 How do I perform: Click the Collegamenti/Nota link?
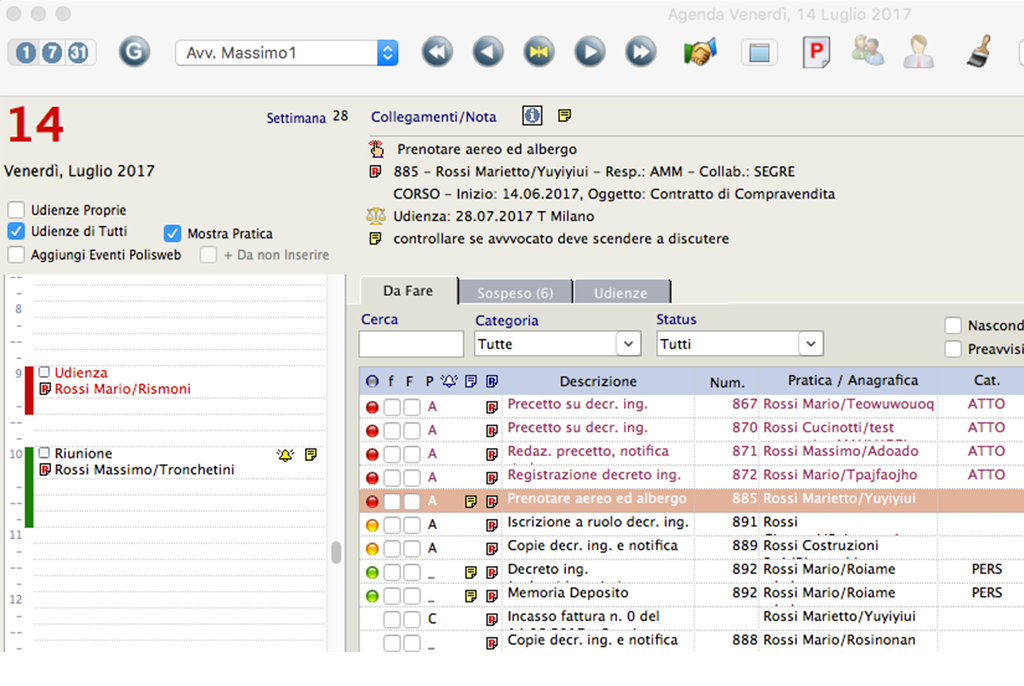[x=434, y=116]
